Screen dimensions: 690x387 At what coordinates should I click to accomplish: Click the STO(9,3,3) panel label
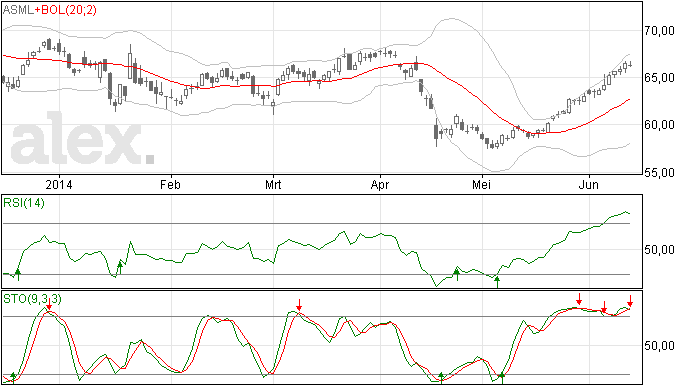coord(33,299)
